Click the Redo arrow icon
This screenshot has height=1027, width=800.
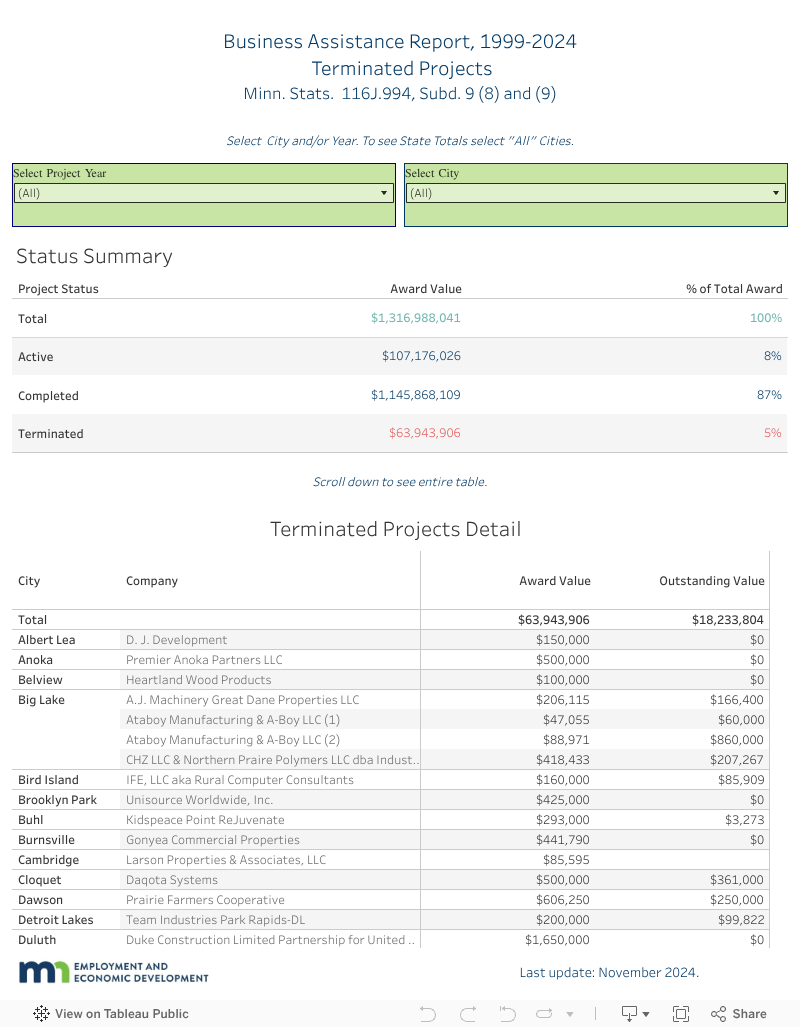pyautogui.click(x=467, y=1013)
